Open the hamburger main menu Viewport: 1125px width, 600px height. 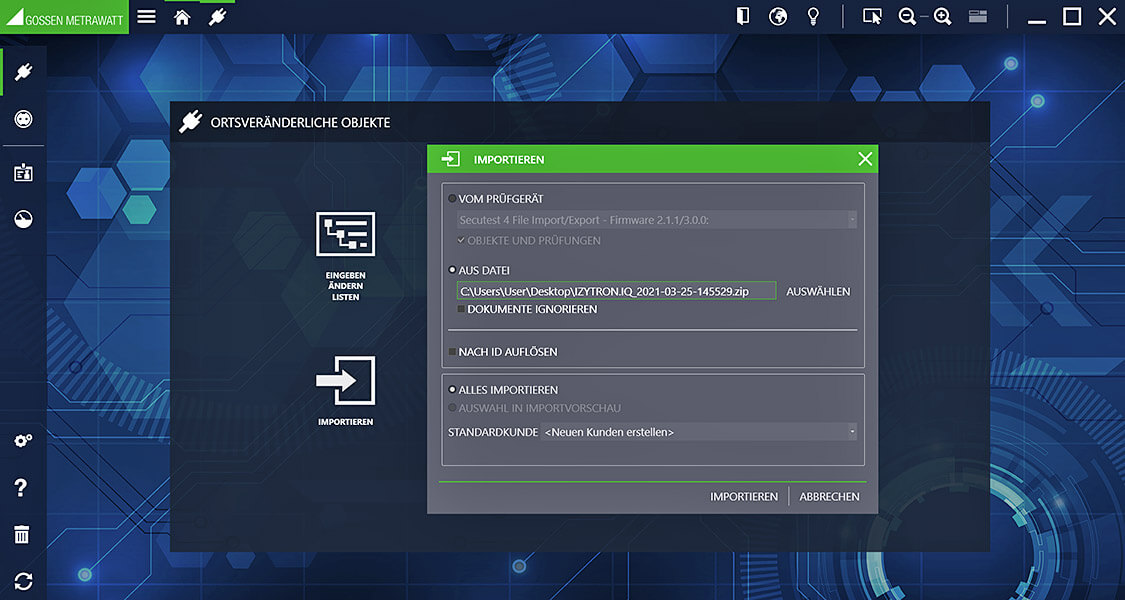coord(146,17)
